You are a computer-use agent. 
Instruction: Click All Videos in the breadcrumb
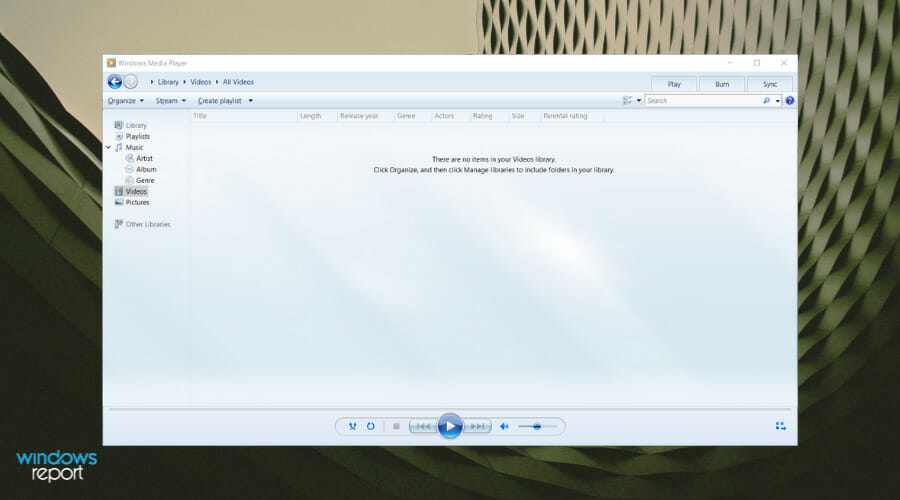[238, 82]
